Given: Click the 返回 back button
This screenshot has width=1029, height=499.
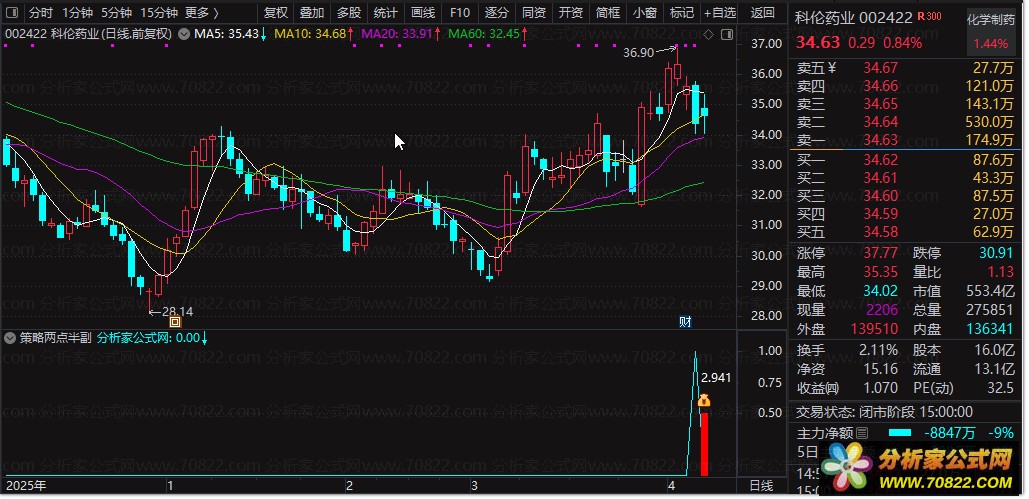Looking at the screenshot, I should click(x=762, y=12).
